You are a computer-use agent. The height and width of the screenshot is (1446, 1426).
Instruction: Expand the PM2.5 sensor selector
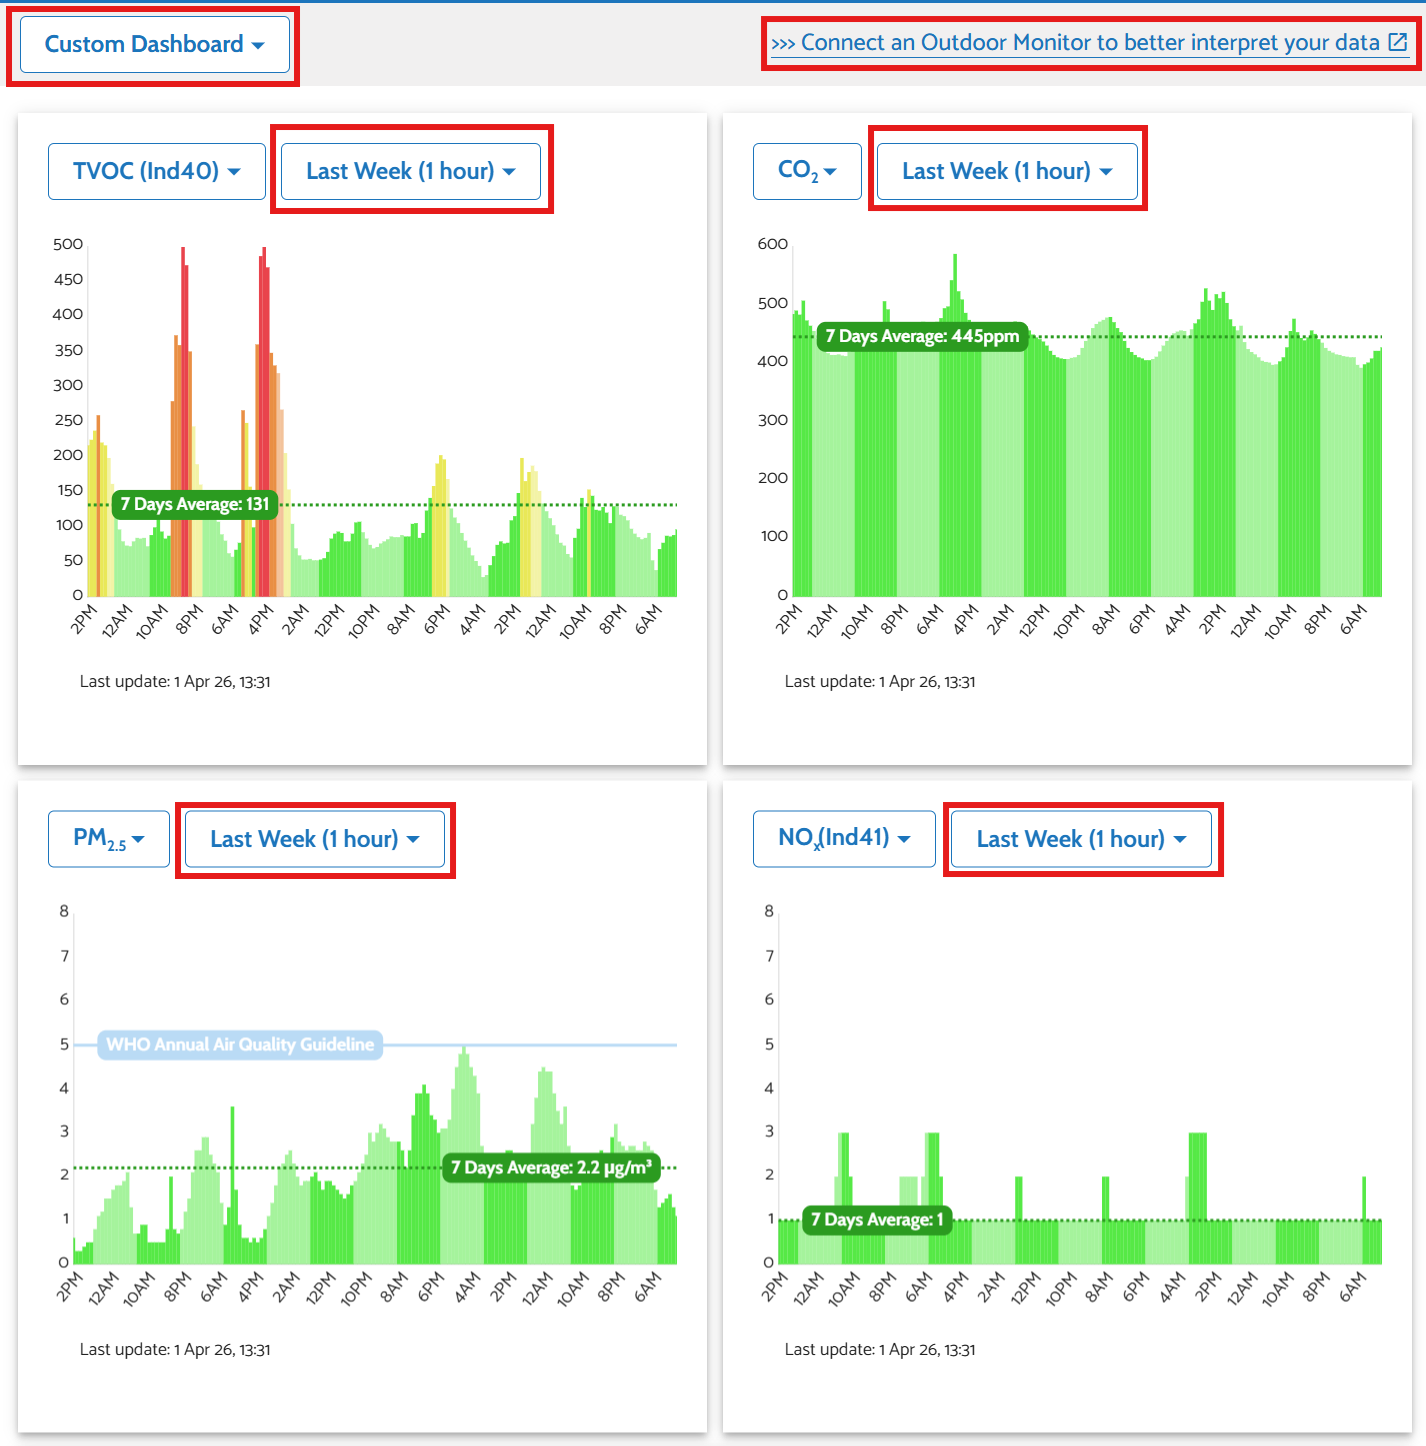108,839
